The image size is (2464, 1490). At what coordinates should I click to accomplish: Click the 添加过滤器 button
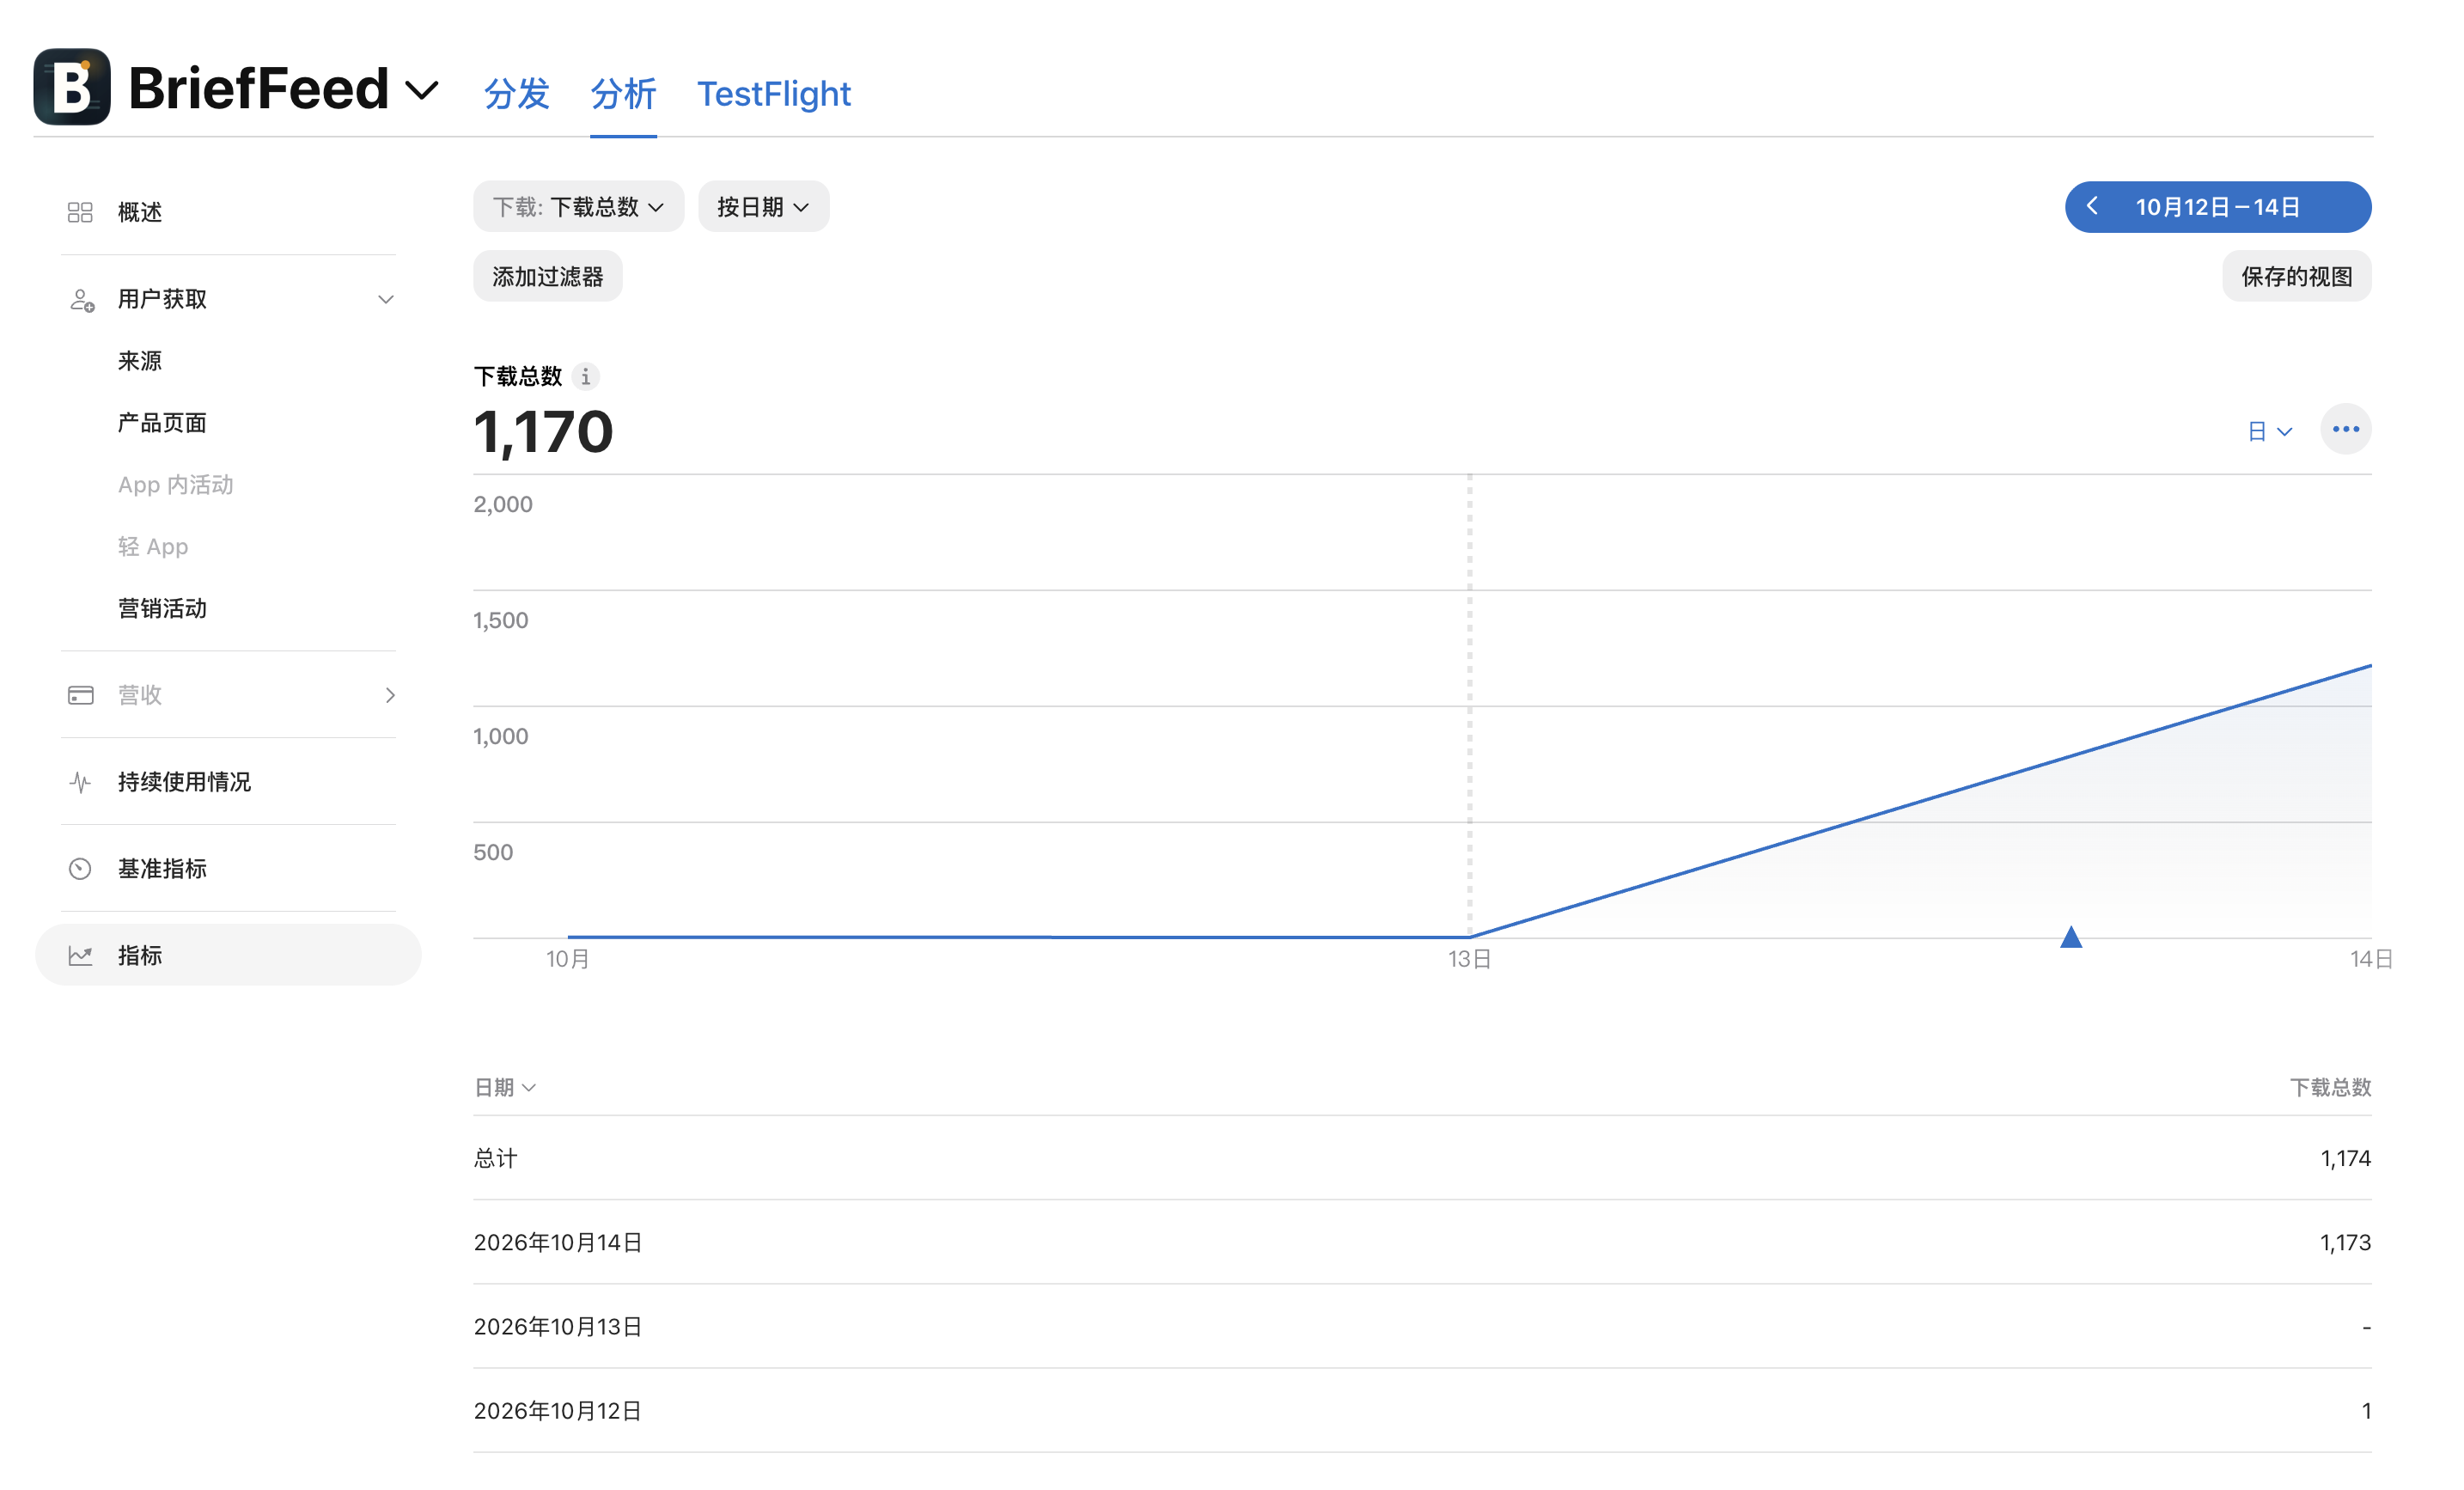click(x=548, y=276)
